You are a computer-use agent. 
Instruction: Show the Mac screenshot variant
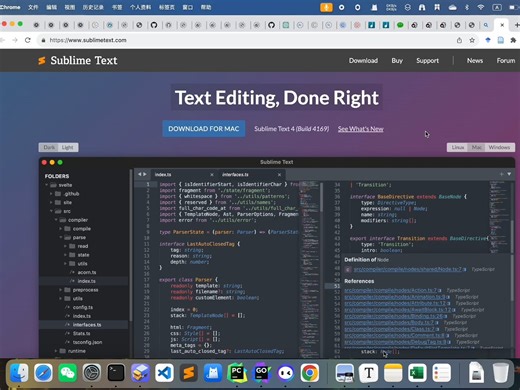coord(477,147)
